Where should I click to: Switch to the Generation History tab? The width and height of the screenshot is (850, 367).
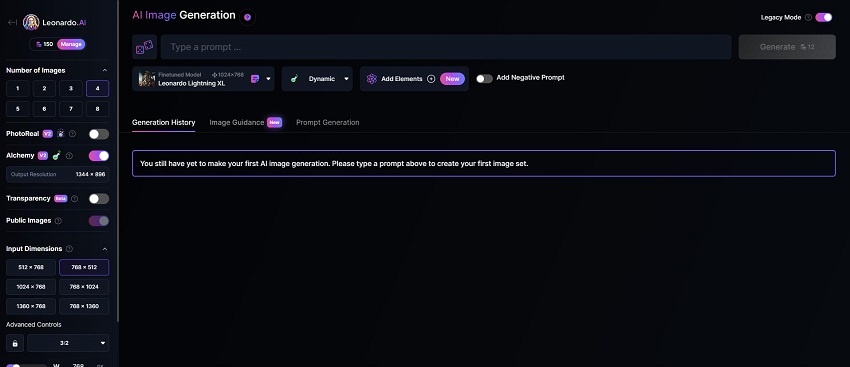(x=164, y=123)
